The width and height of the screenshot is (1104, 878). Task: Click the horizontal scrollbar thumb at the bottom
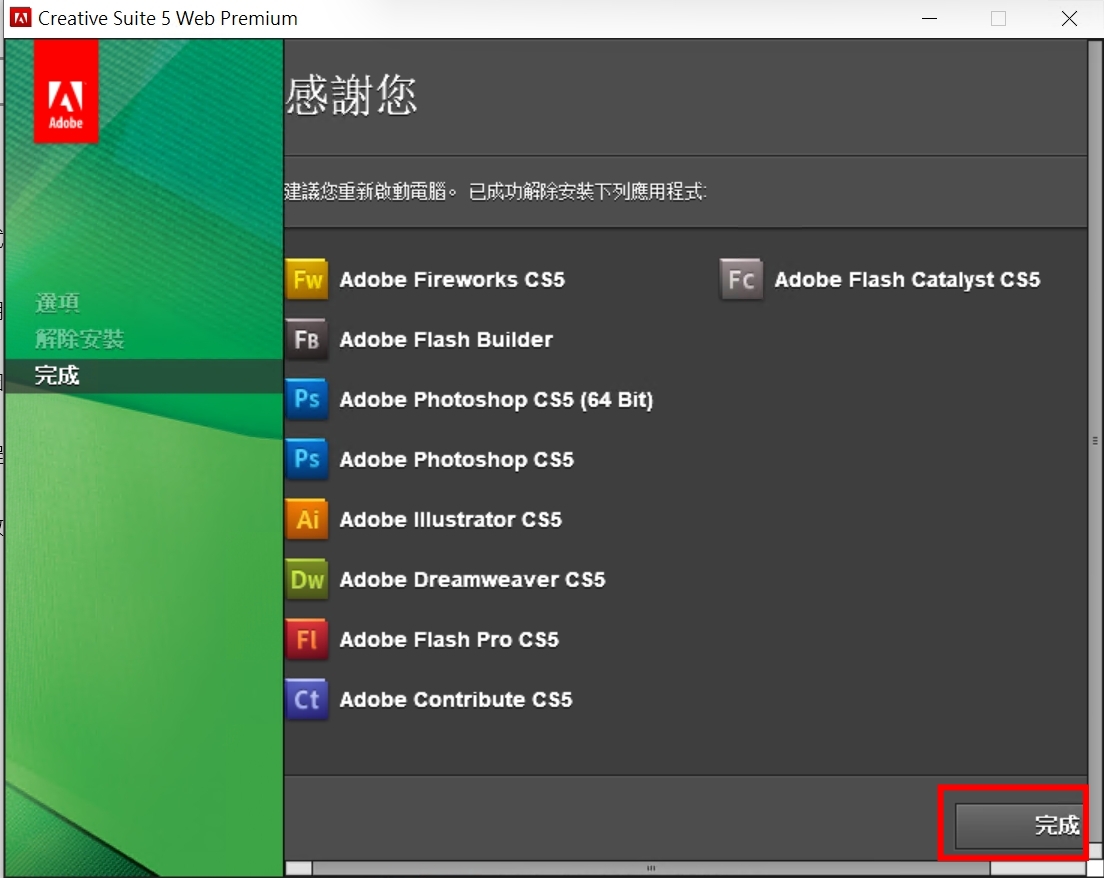click(x=650, y=868)
